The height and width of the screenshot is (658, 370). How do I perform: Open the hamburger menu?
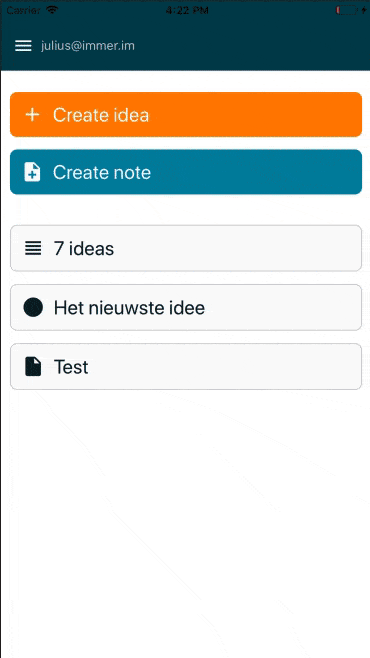click(23, 46)
